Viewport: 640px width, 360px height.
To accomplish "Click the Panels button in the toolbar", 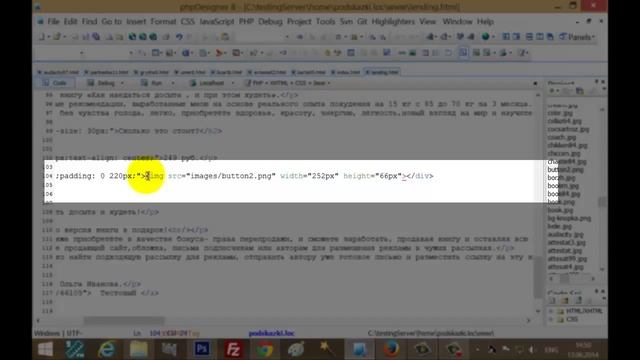I will point(576,37).
